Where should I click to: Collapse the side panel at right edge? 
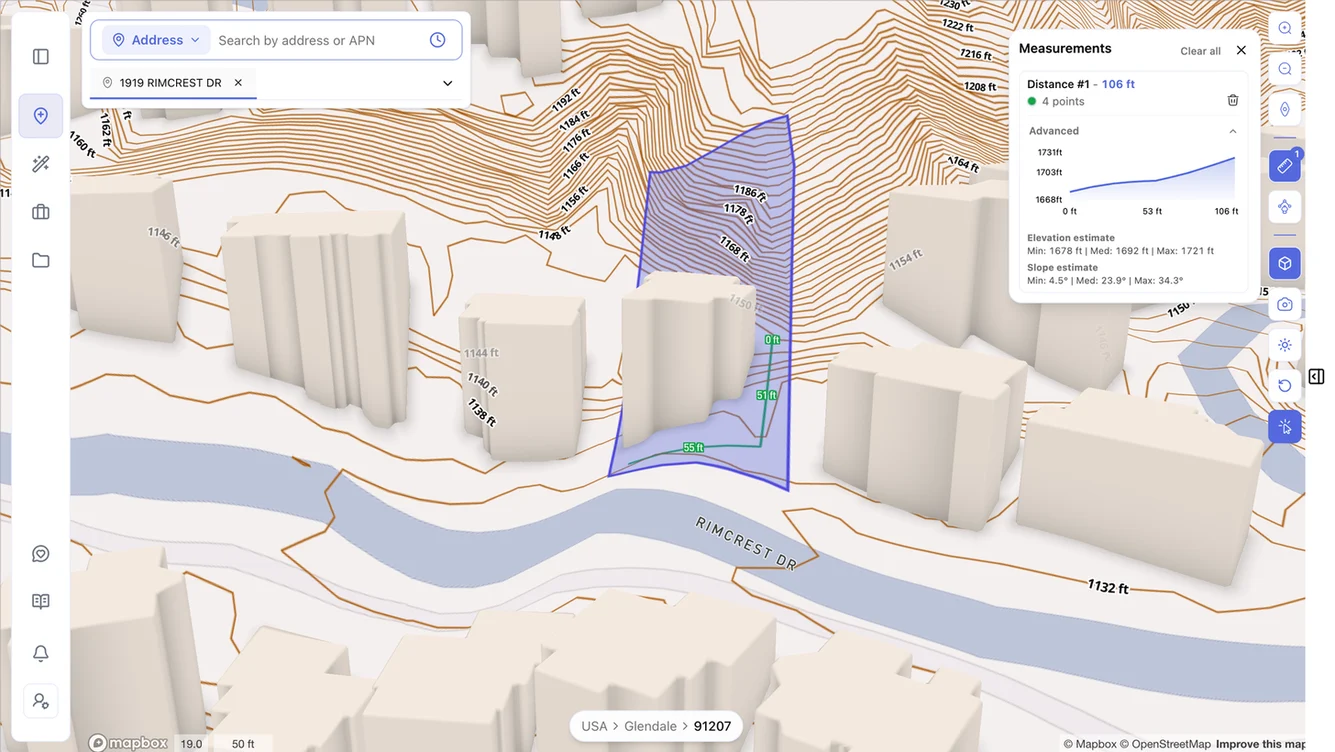click(x=1316, y=376)
